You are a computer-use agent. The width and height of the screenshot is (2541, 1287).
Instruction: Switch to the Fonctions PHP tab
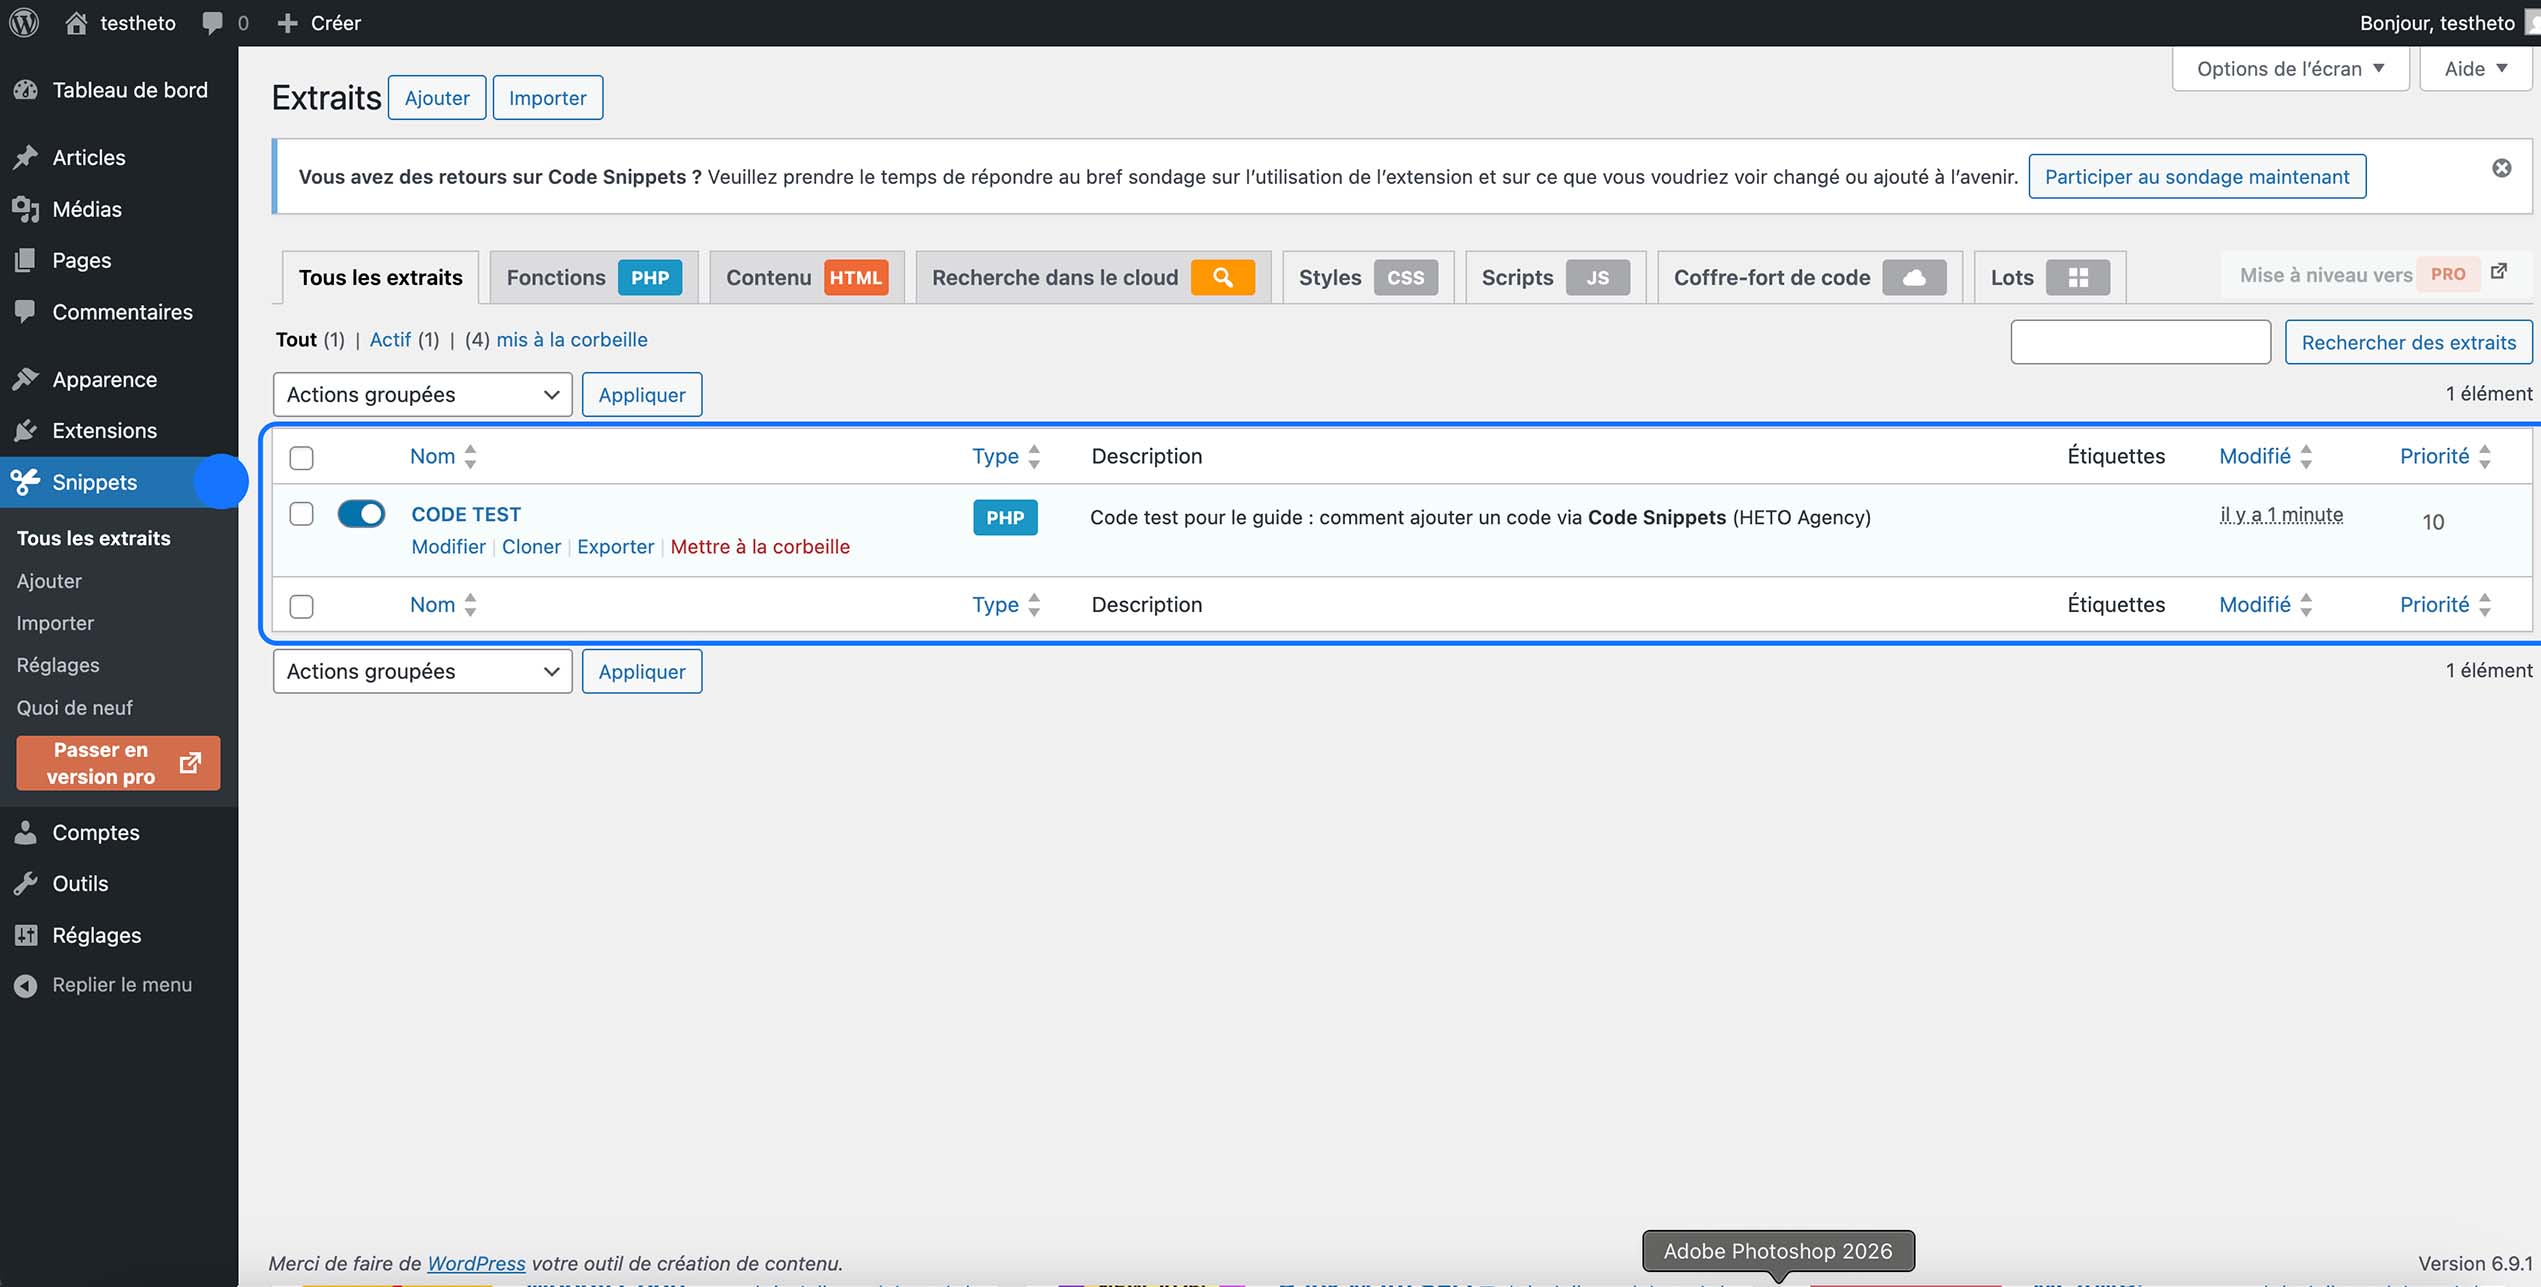pyautogui.click(x=592, y=277)
